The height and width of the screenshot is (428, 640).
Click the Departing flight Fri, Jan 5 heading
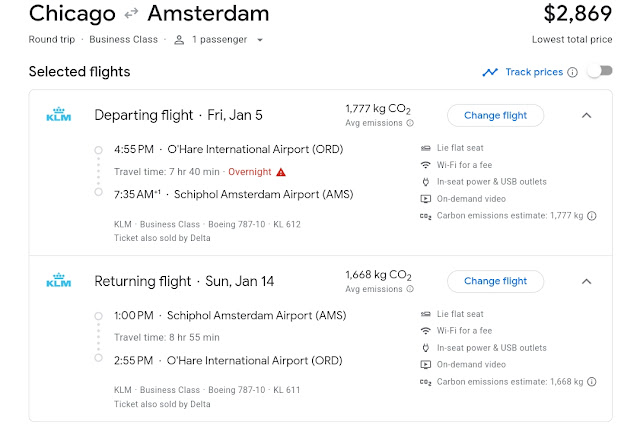tap(178, 115)
